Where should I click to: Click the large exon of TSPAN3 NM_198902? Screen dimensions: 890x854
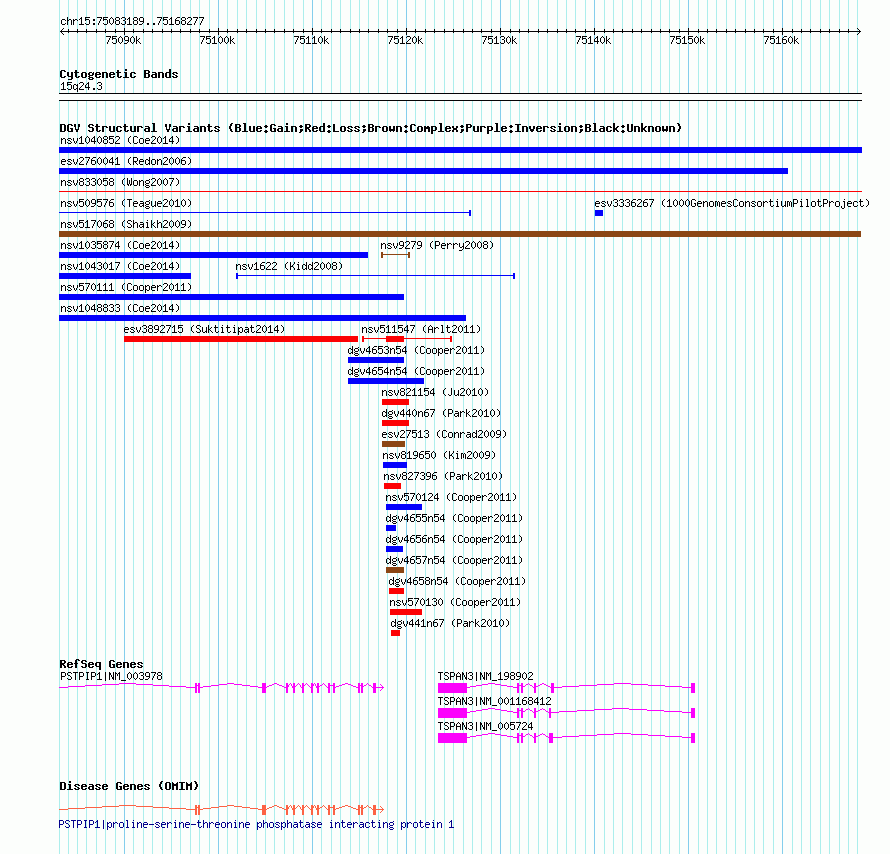[452, 688]
